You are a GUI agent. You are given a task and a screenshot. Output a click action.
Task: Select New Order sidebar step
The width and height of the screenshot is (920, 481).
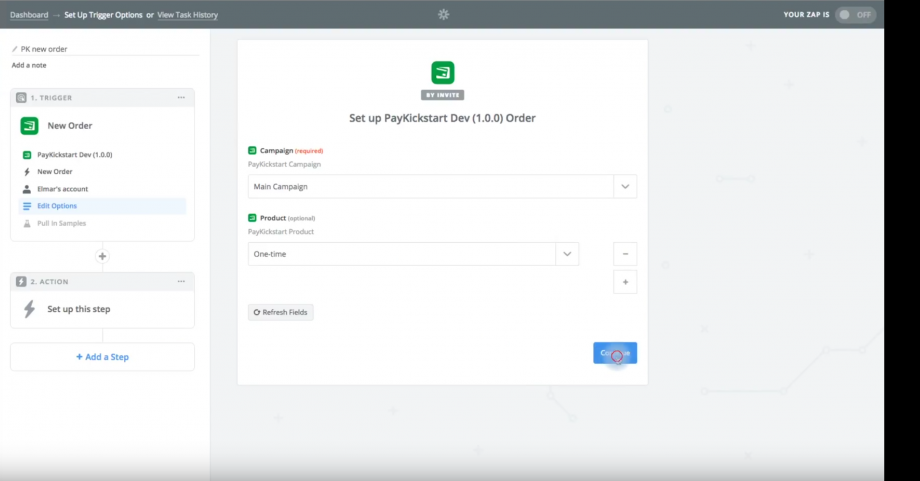(55, 172)
